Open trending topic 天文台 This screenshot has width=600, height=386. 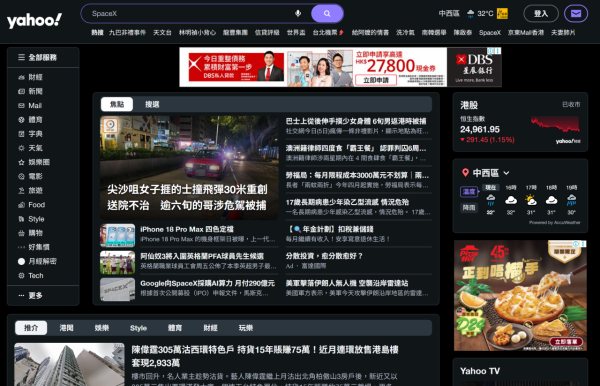coord(162,33)
